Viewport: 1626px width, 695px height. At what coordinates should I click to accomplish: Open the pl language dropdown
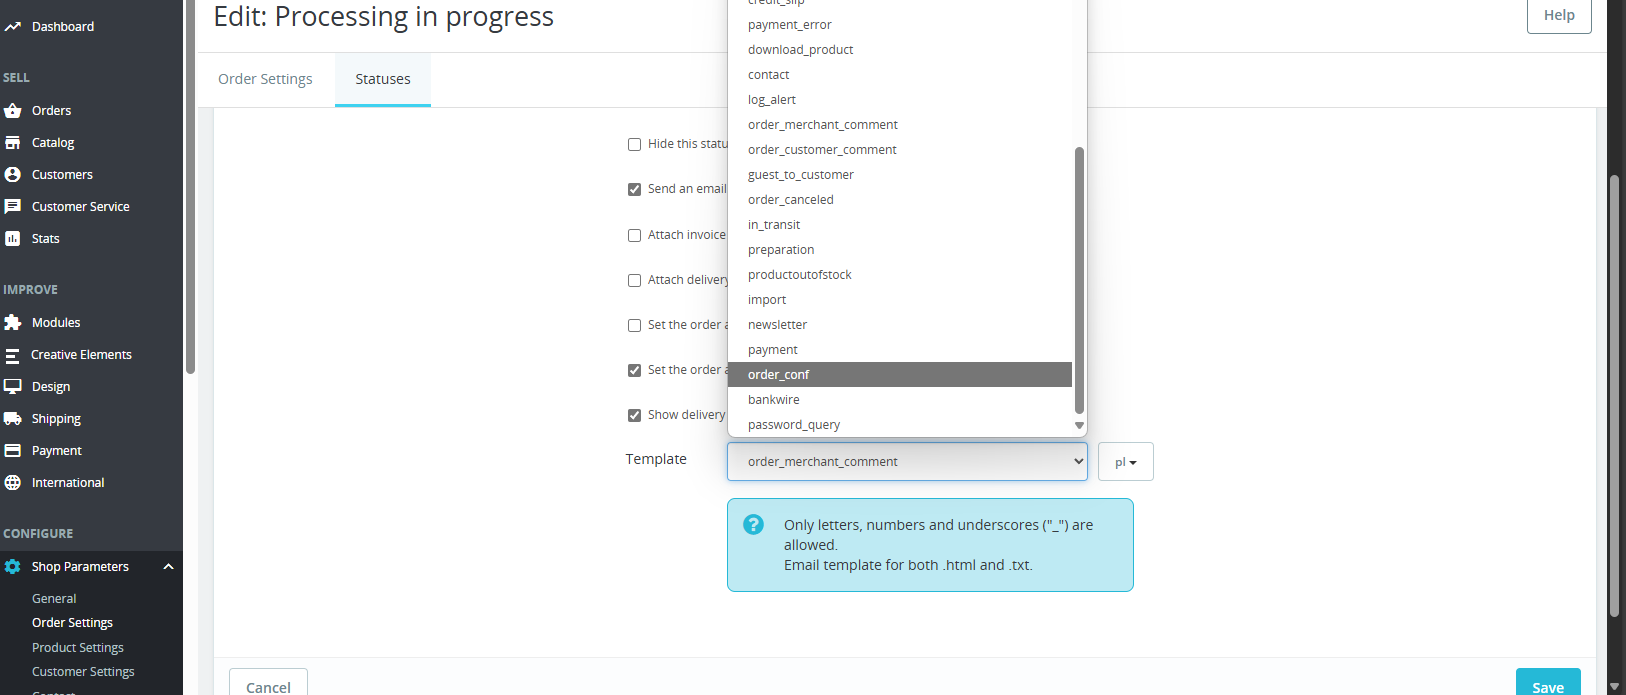point(1126,462)
